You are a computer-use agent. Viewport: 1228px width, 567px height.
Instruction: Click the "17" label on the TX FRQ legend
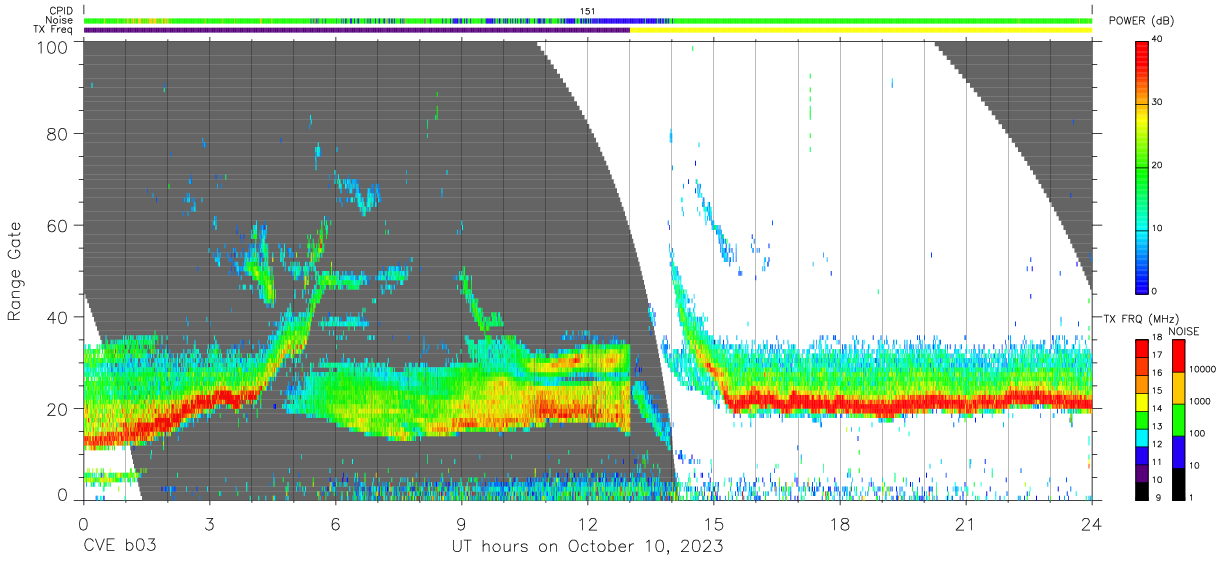pos(1156,355)
